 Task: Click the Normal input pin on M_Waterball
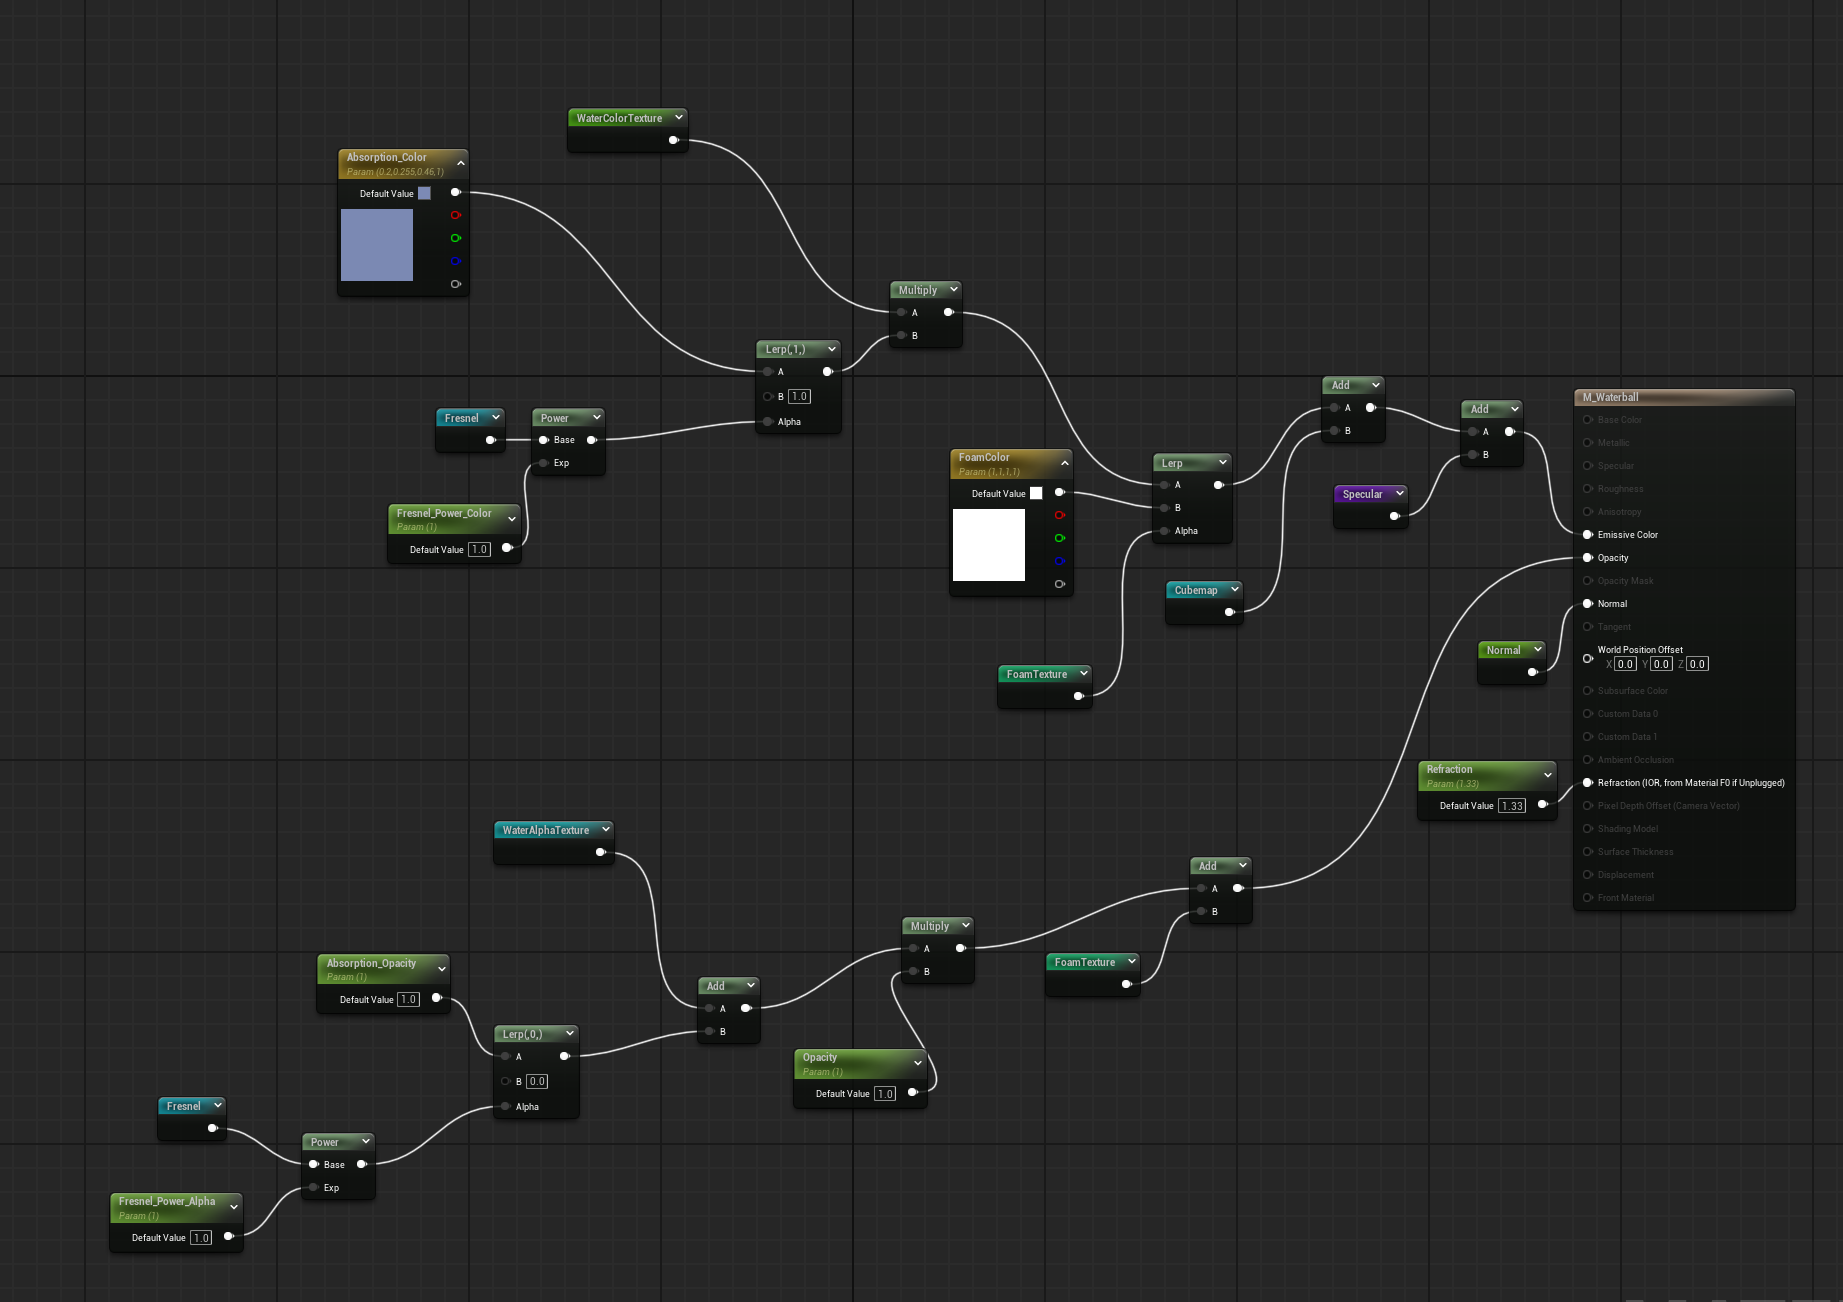[x=1588, y=604]
